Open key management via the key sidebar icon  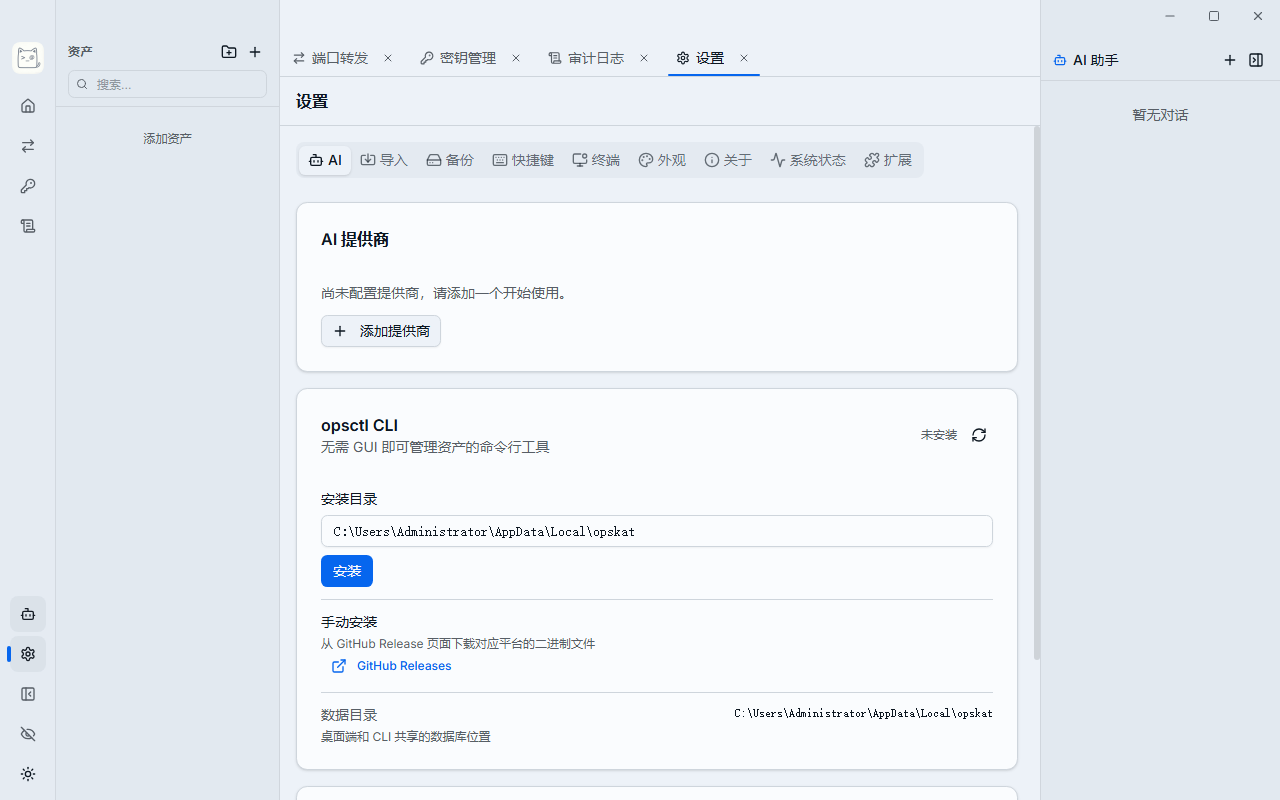[27, 186]
